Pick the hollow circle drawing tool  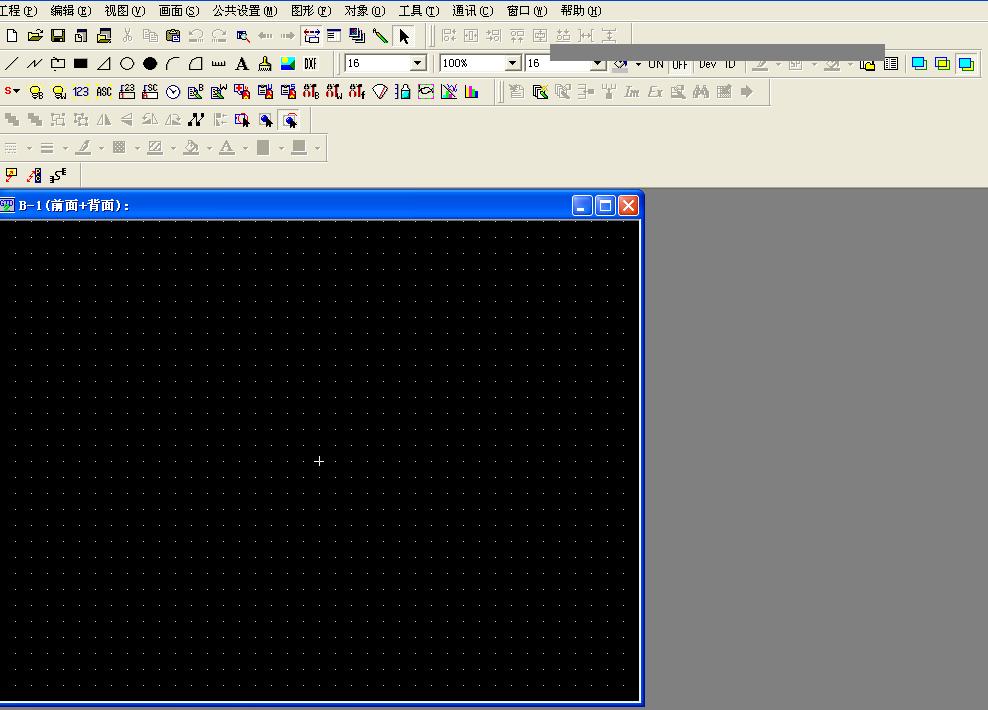coord(127,64)
